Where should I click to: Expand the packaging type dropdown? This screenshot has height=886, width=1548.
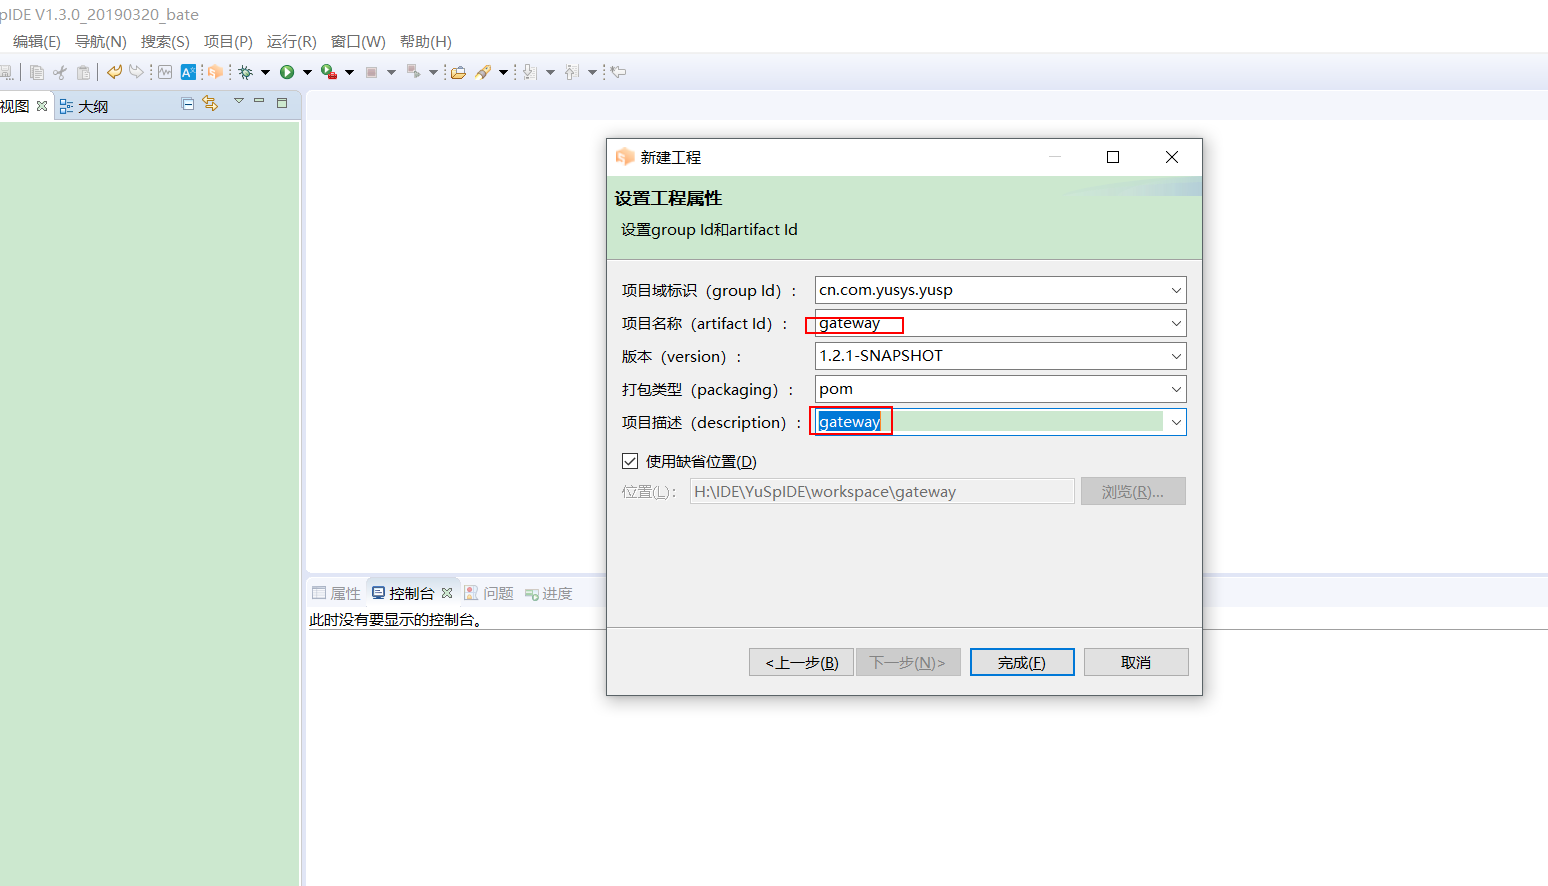coord(1176,389)
